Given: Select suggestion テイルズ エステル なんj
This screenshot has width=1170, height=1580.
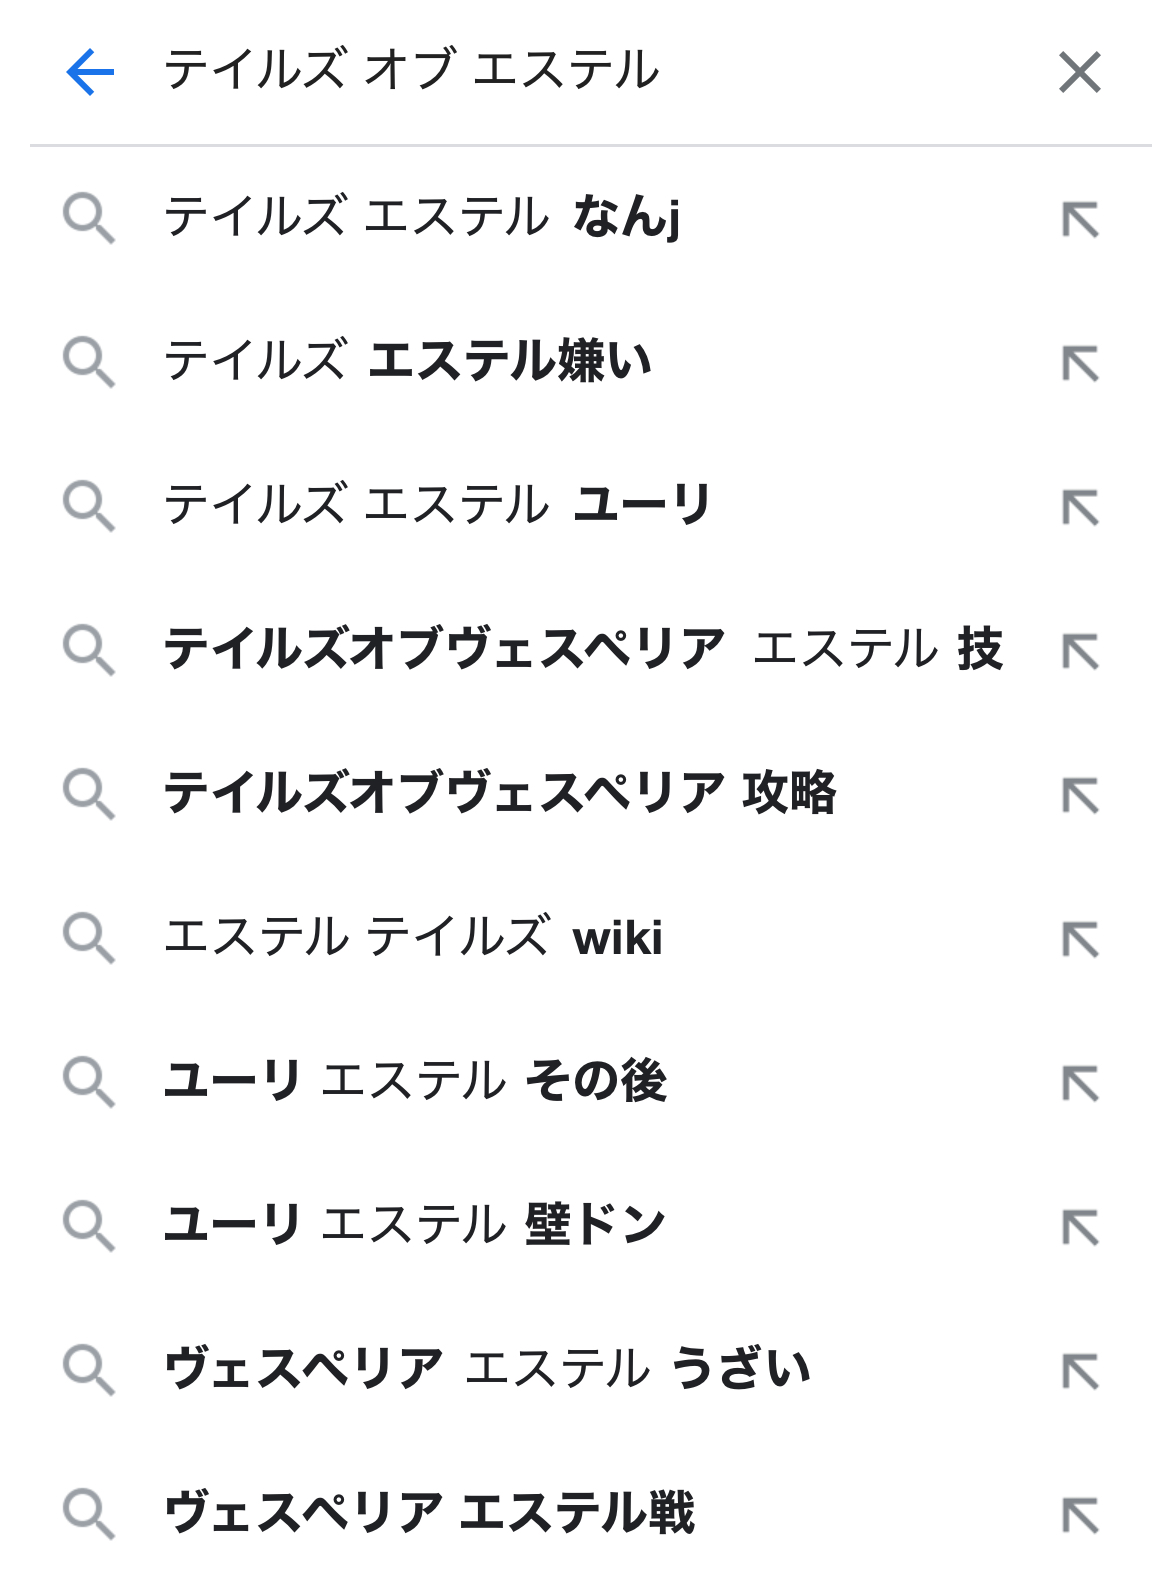Looking at the screenshot, I should point(585,218).
